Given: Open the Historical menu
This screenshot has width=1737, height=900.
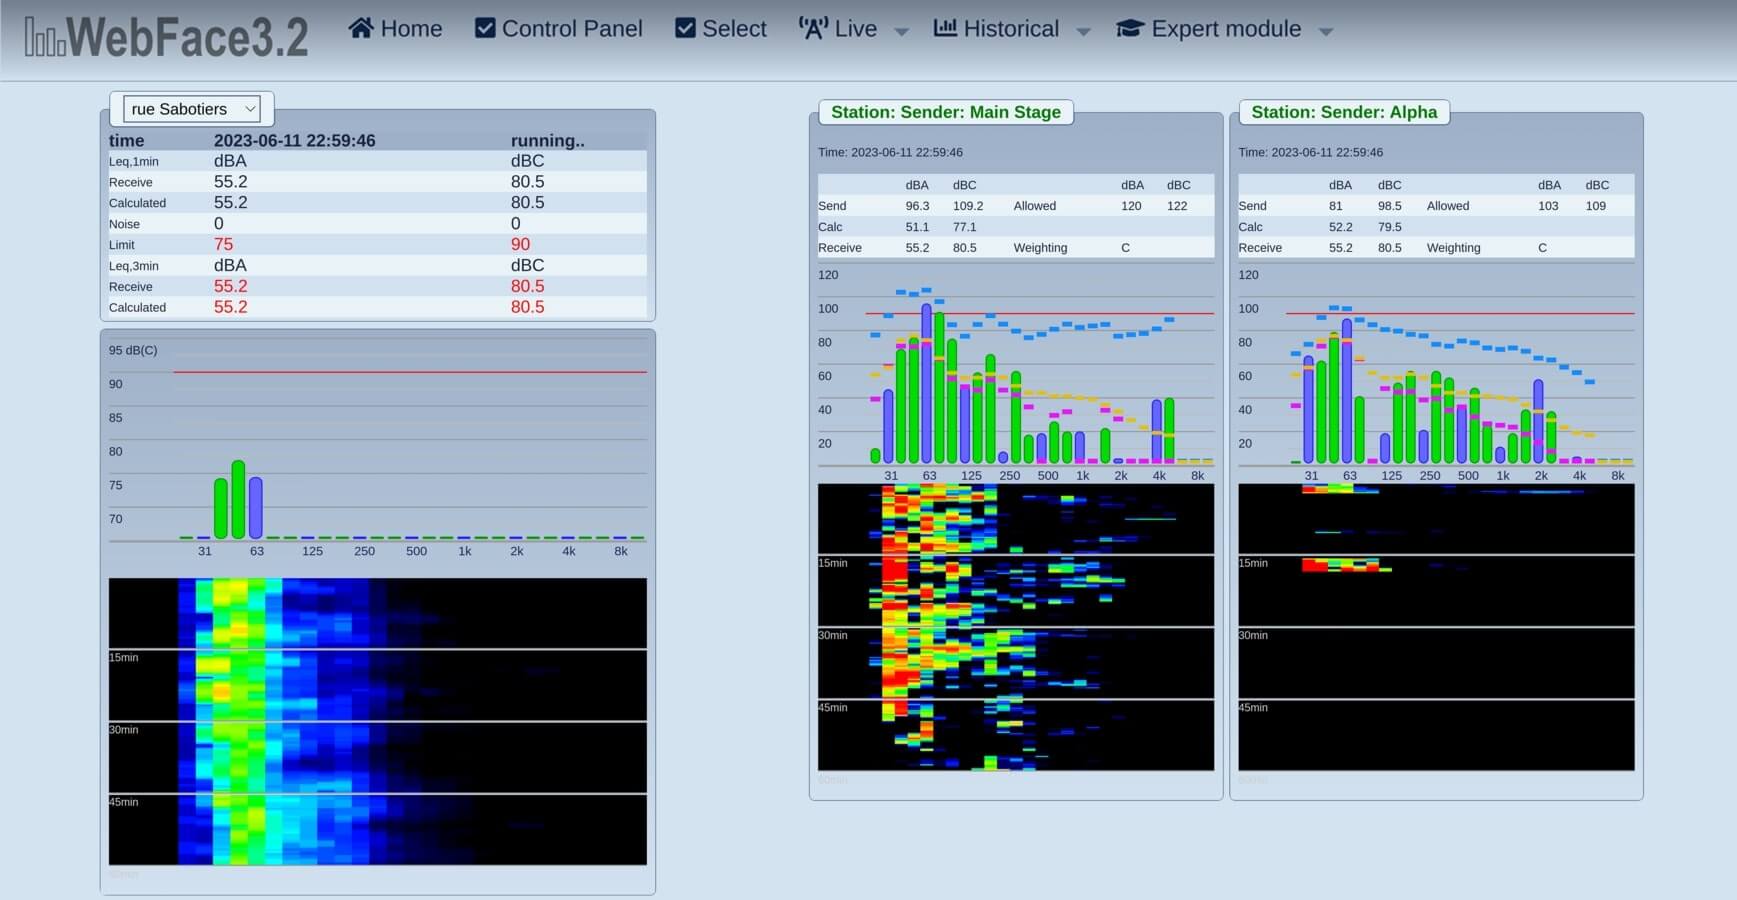Looking at the screenshot, I should [1011, 28].
